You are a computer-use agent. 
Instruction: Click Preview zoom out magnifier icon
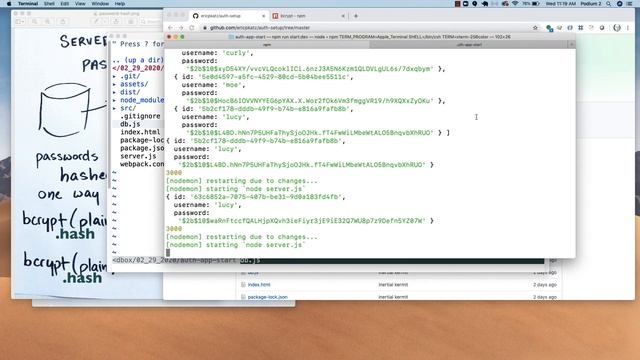[x=35, y=21]
